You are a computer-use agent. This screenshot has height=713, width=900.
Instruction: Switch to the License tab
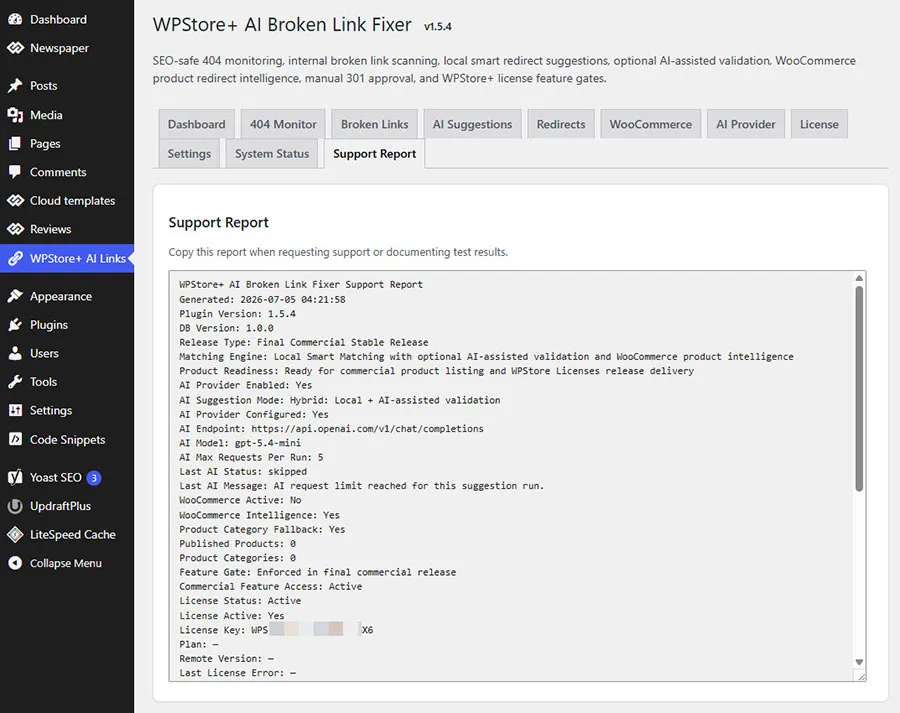(x=819, y=124)
